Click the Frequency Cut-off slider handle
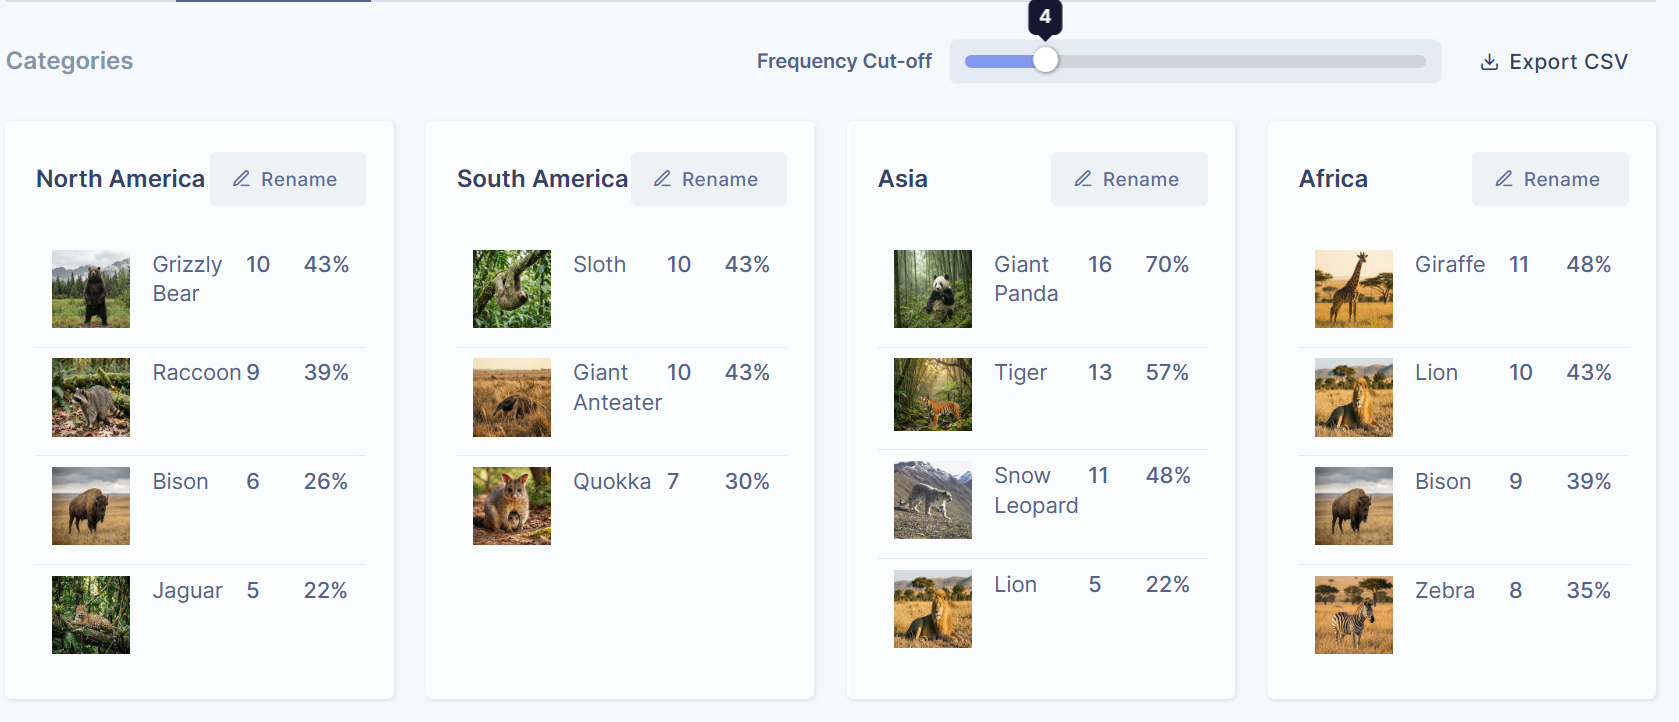 1046,60
